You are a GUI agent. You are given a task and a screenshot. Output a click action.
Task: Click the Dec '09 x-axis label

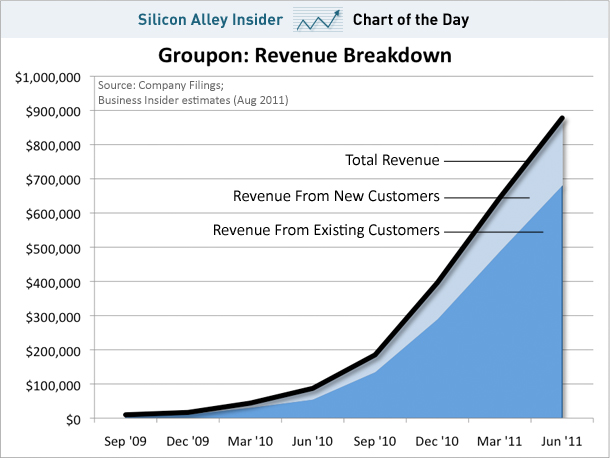pyautogui.click(x=188, y=441)
